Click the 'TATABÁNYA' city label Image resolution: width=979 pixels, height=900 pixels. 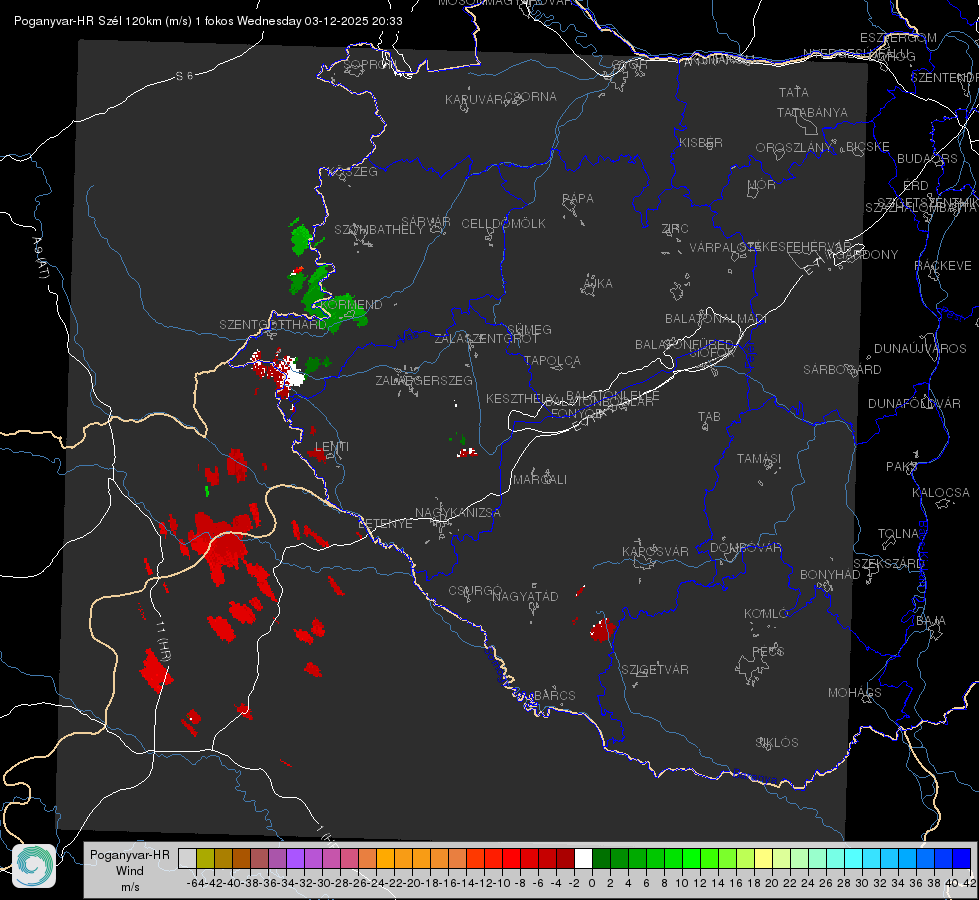coord(812,112)
